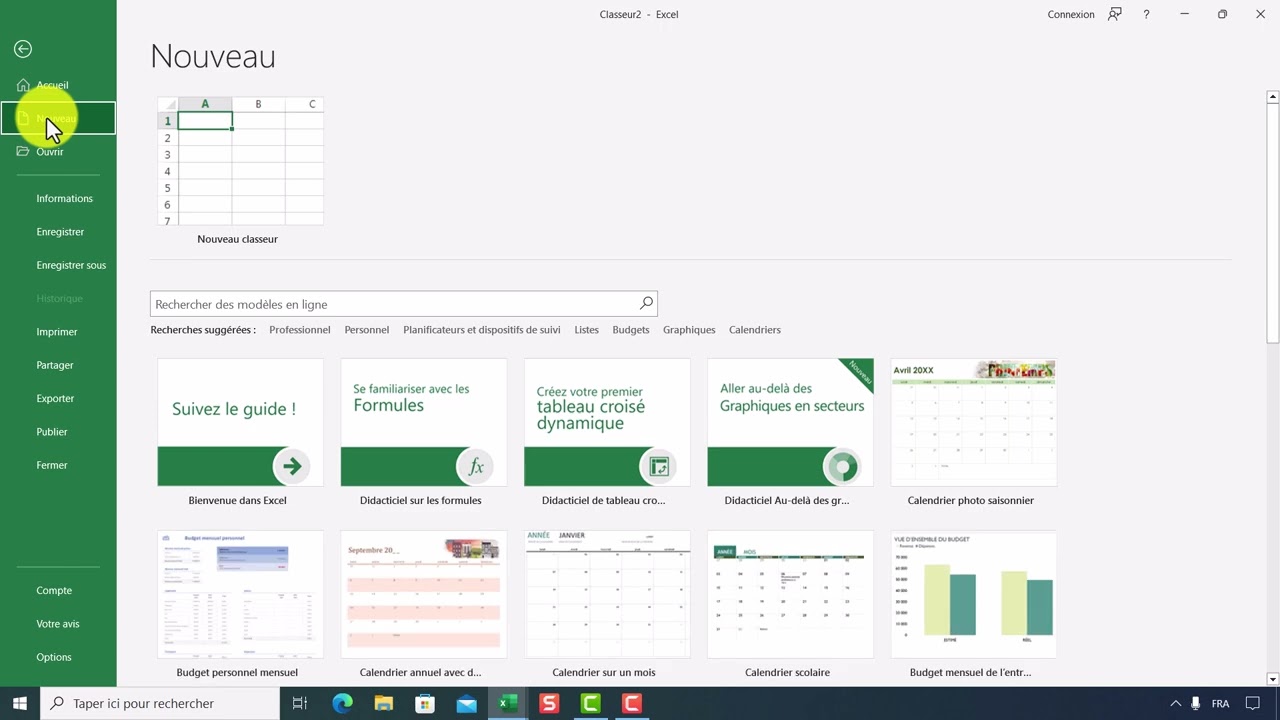Click Enregistrer in the sidebar

pos(60,232)
